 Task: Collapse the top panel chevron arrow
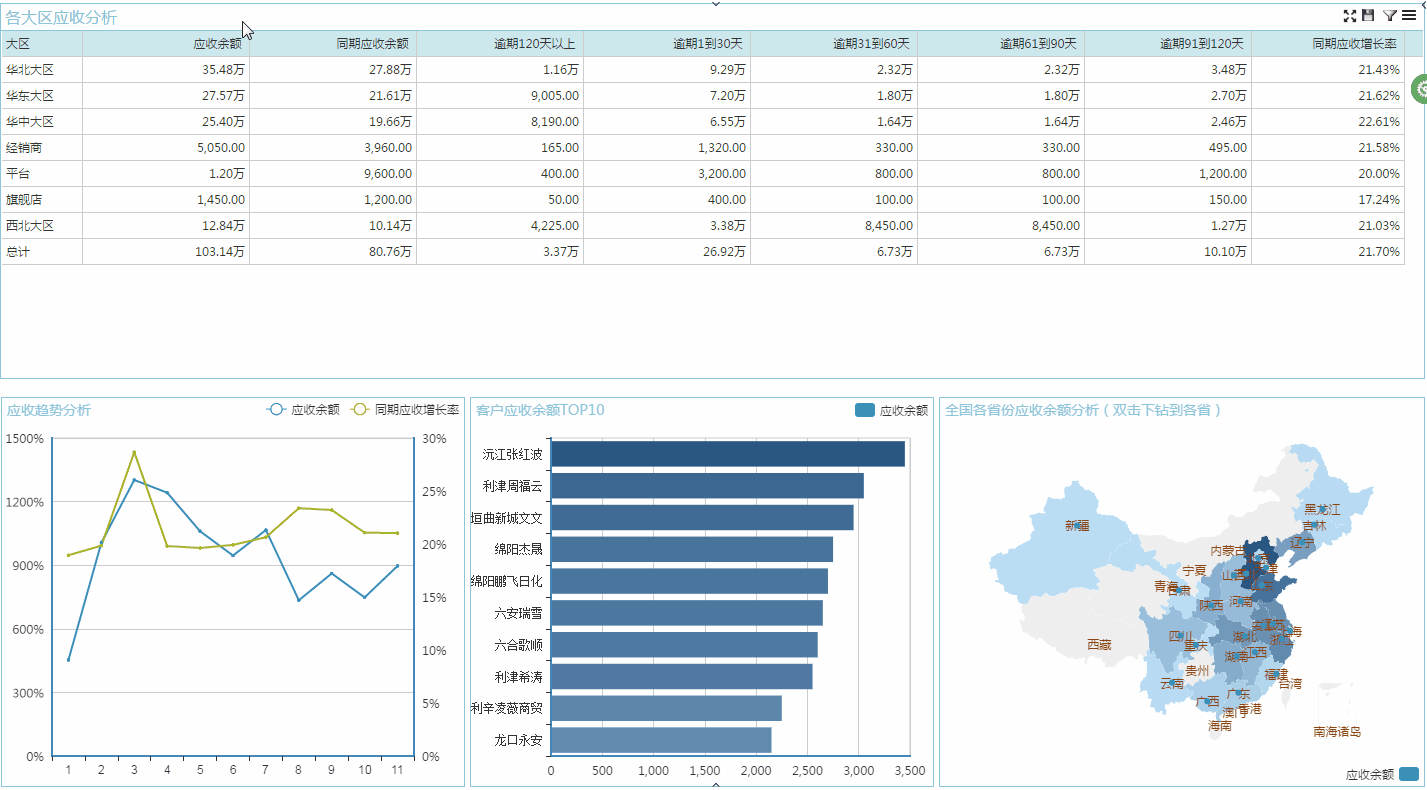tap(715, 4)
